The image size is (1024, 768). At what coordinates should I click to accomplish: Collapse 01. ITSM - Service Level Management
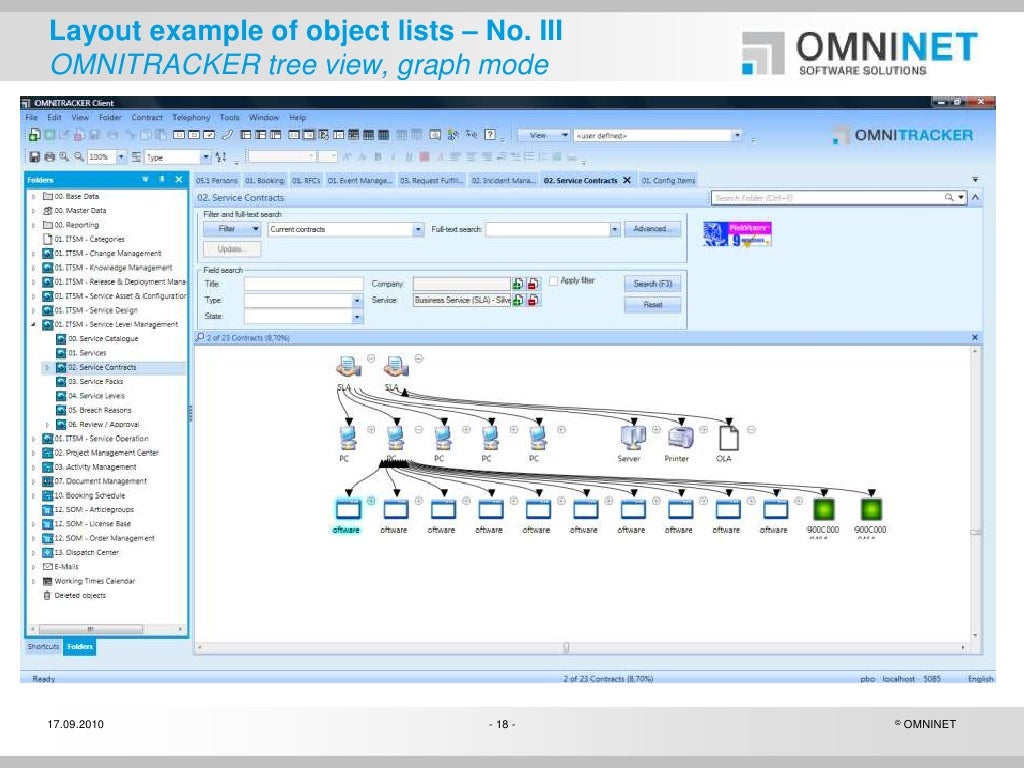[33, 324]
